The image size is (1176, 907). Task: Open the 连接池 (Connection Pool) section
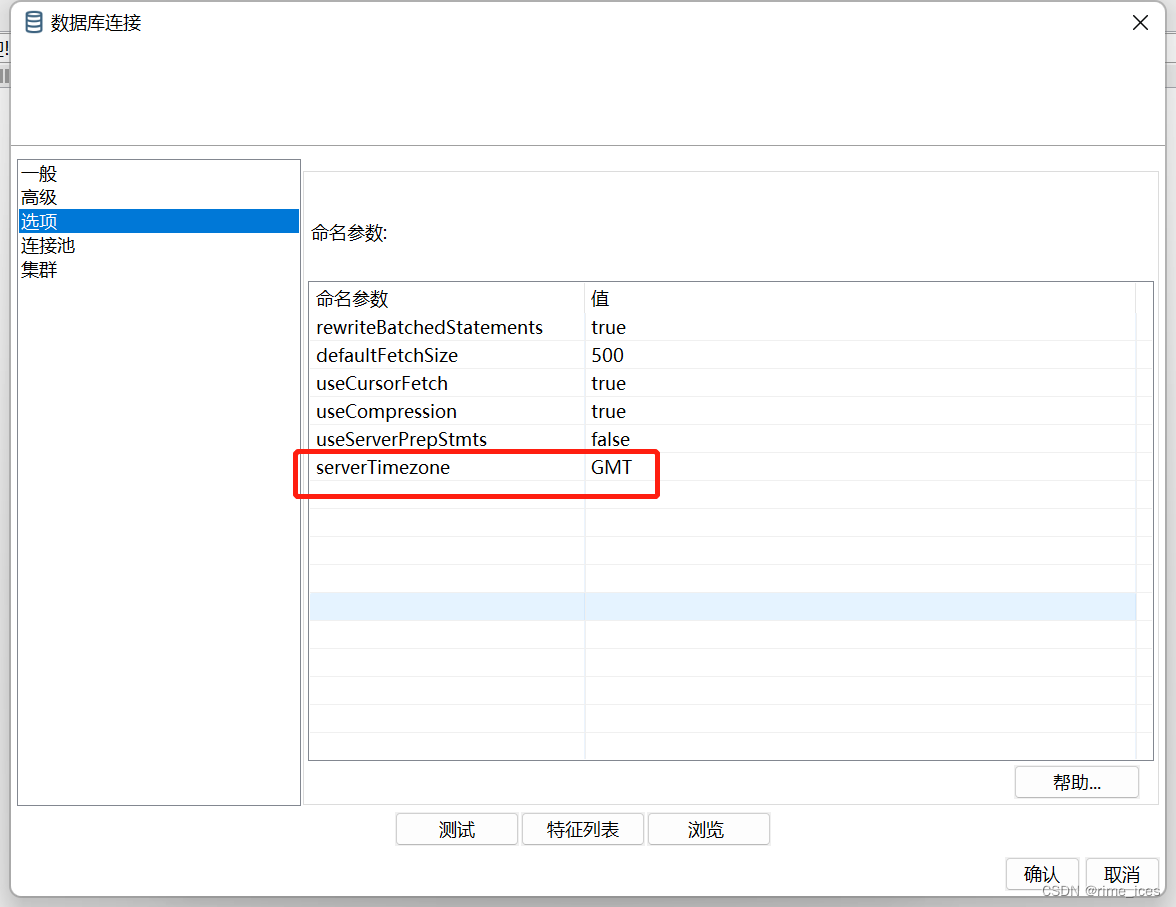coord(49,245)
